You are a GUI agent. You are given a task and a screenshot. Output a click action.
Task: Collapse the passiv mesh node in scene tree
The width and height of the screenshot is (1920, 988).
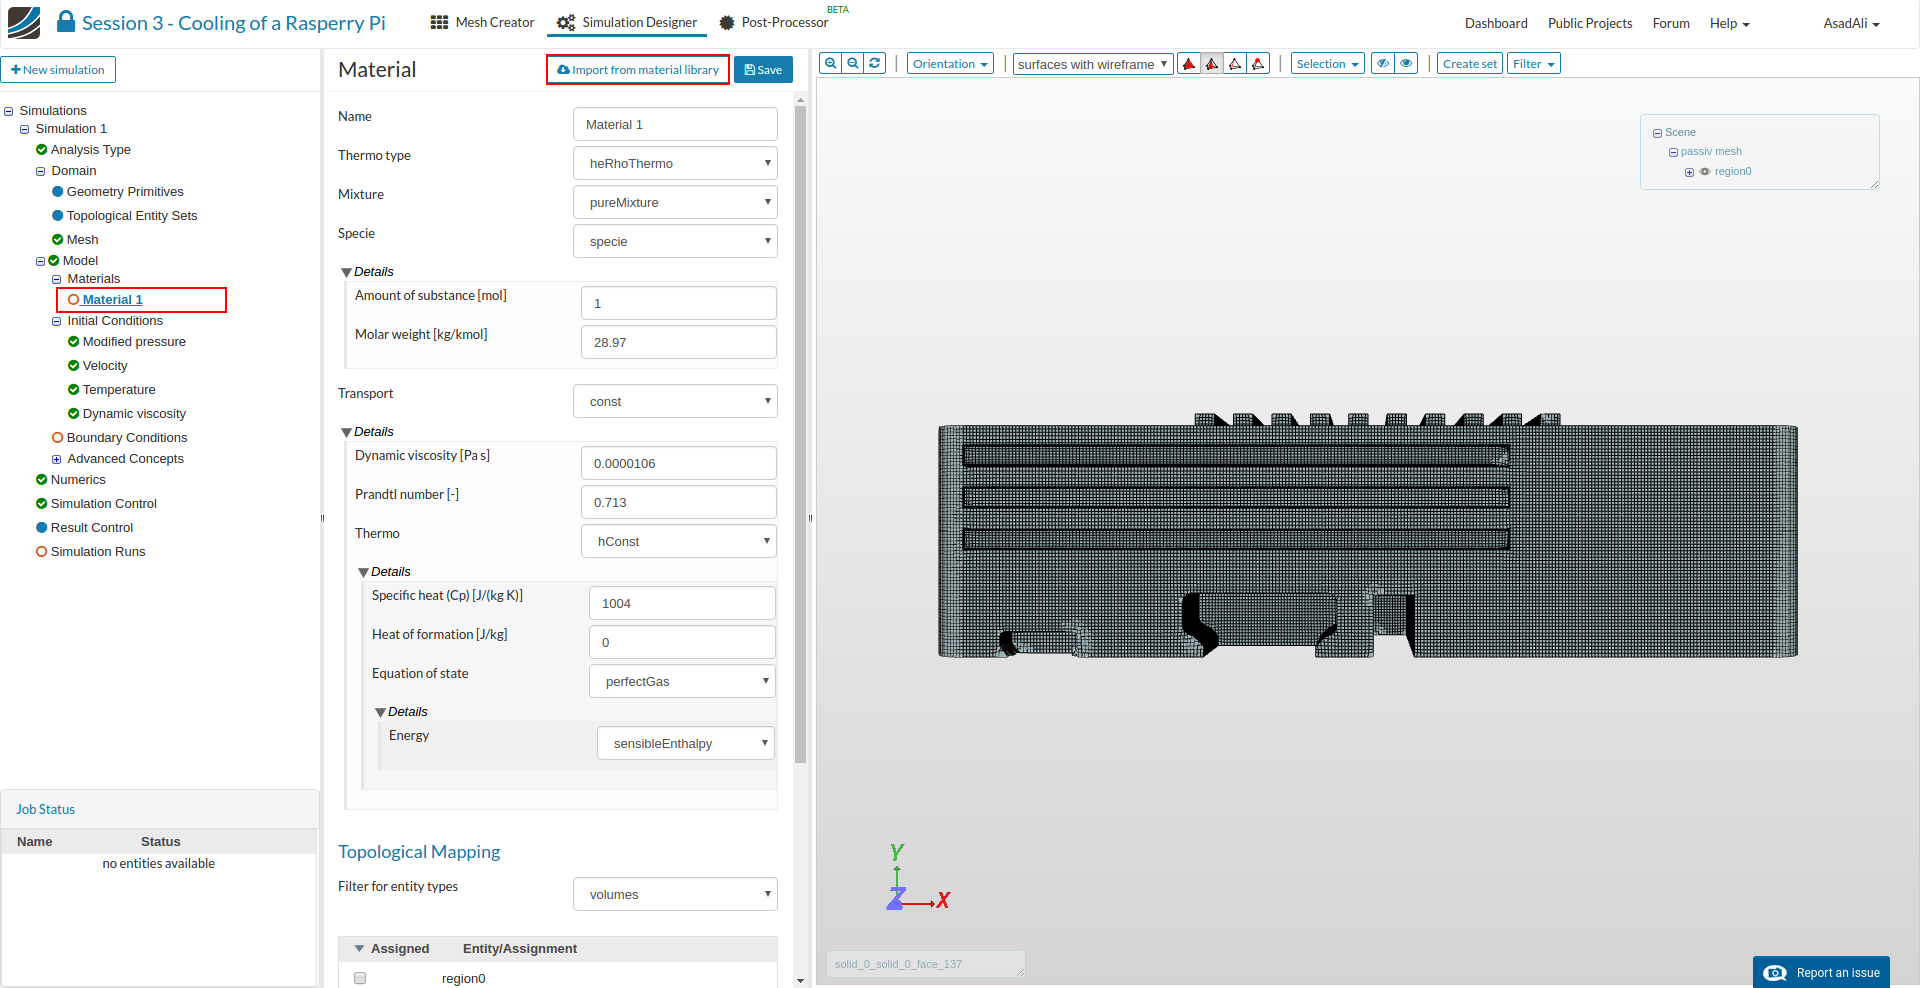click(1673, 152)
